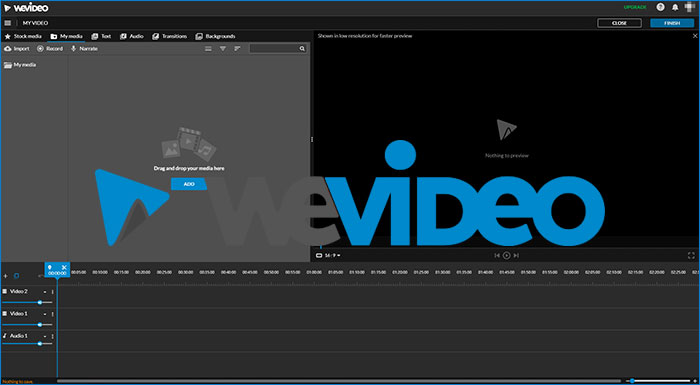This screenshot has height=385, width=700.
Task: Click the Video 1 track icon
Action: (5, 314)
